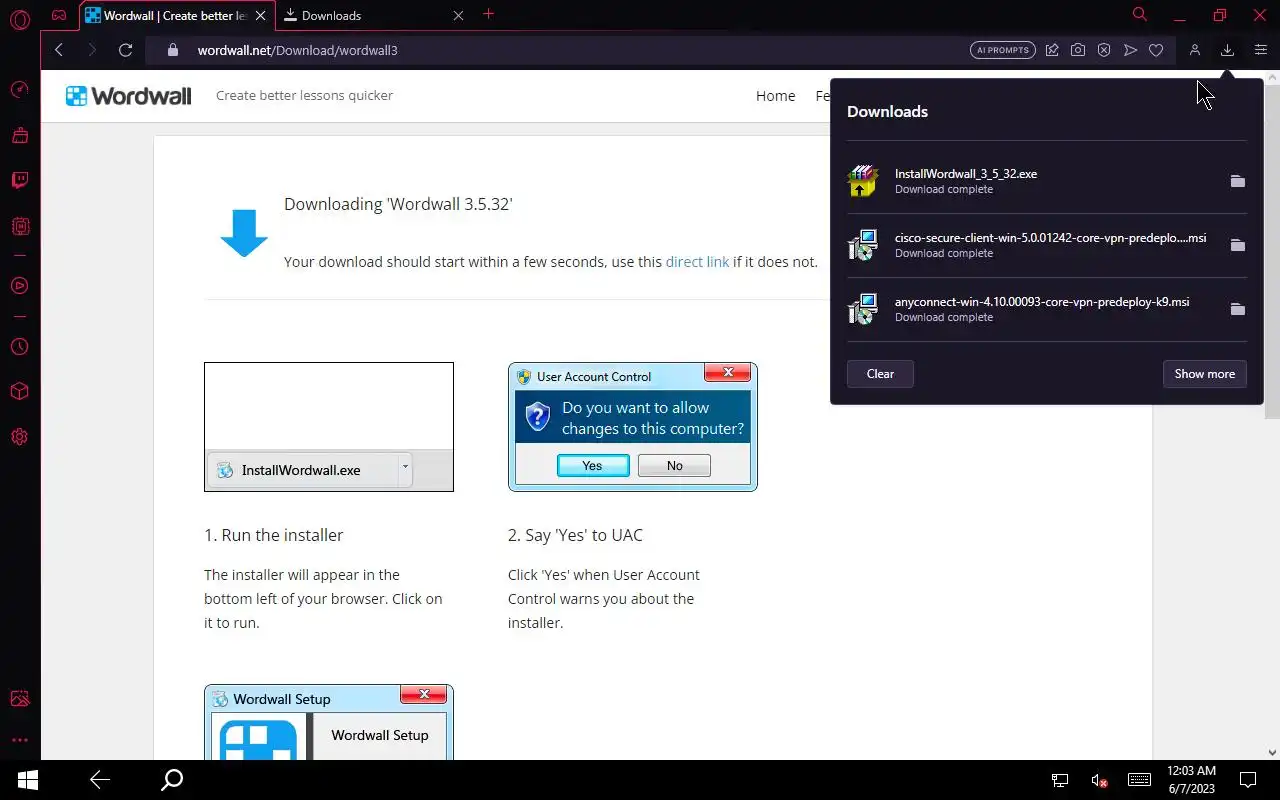Viewport: 1280px width, 800px height.
Task: Open the Windows Start menu
Action: tap(27, 780)
